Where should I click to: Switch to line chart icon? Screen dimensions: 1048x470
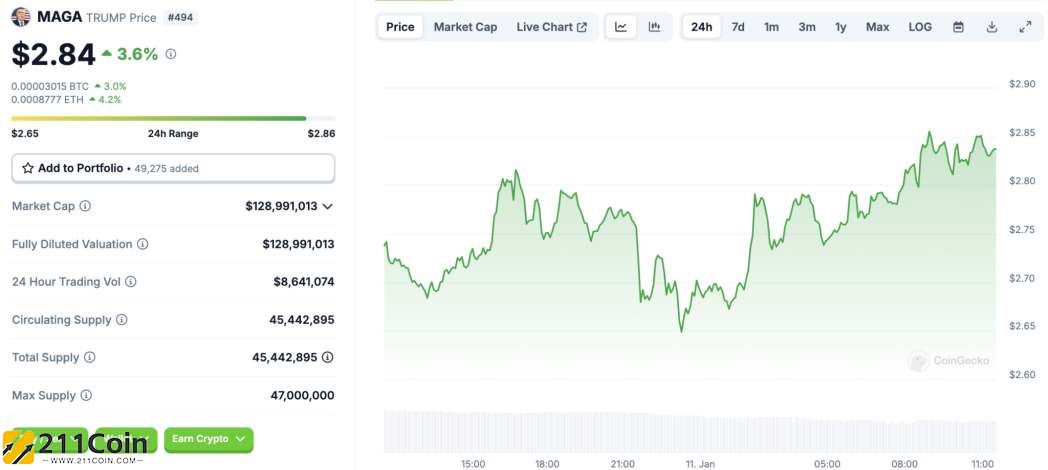point(621,27)
